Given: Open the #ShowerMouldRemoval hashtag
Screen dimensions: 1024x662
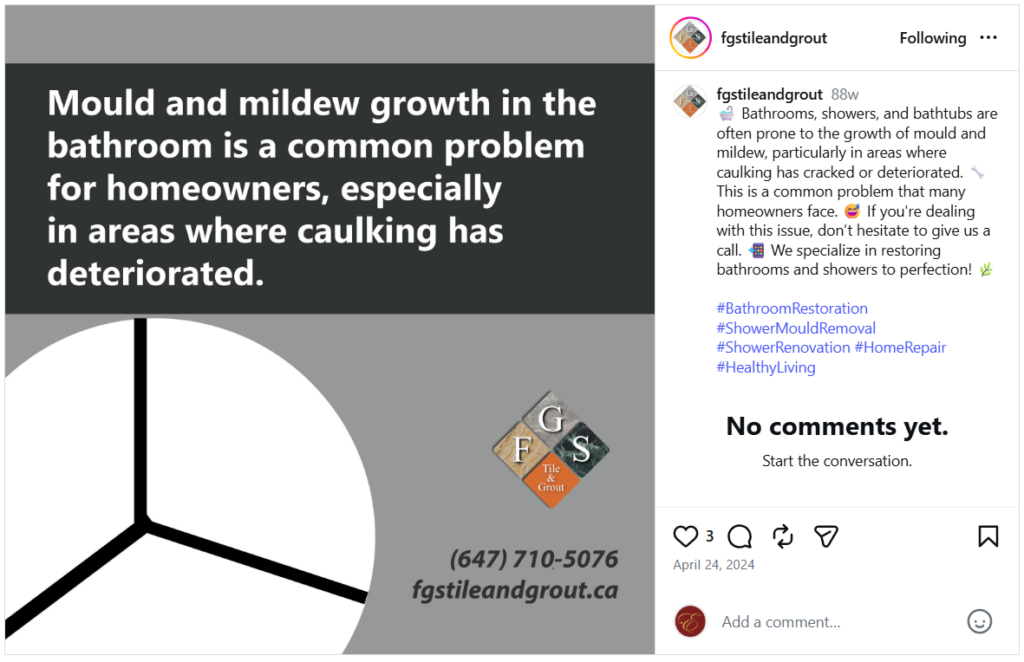Looking at the screenshot, I should pos(796,328).
